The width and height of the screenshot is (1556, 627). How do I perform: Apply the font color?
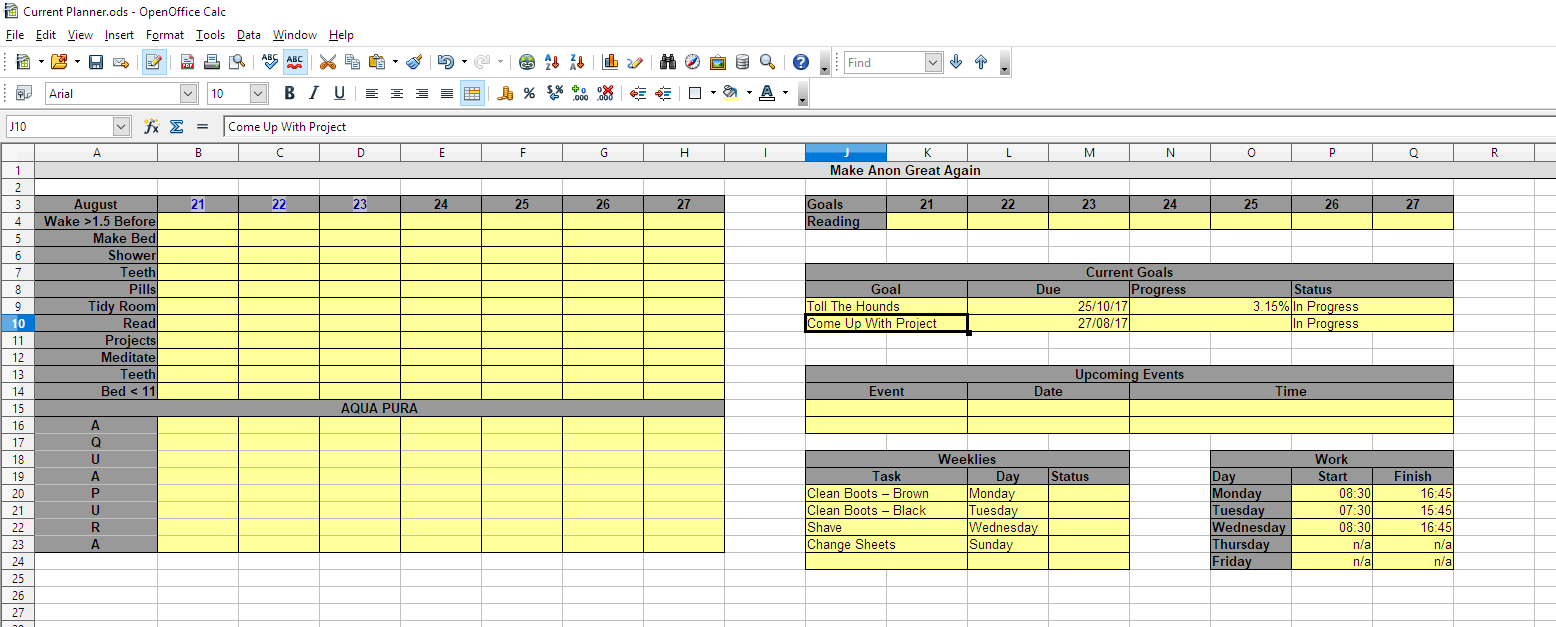point(767,93)
